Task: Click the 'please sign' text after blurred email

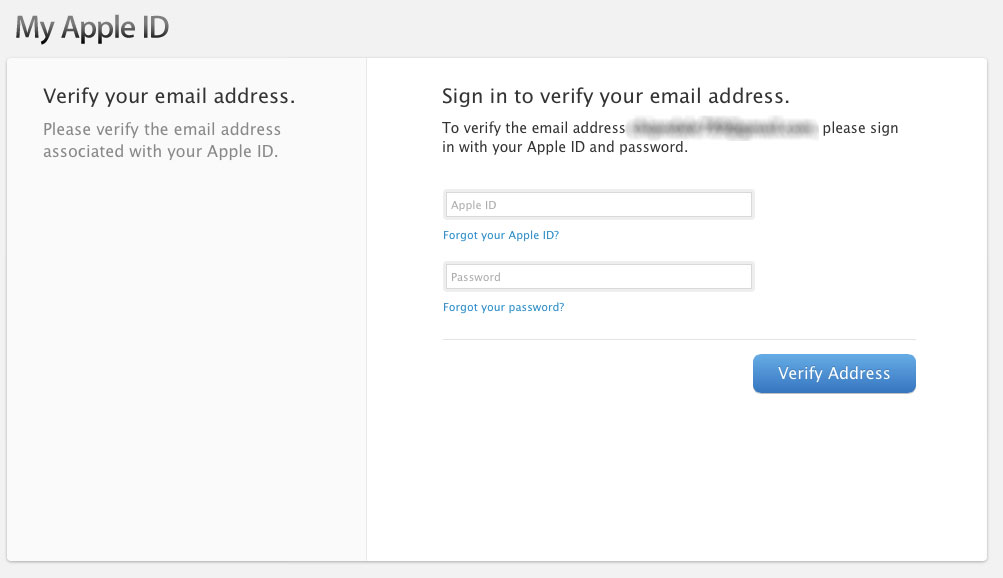Action: click(x=860, y=129)
